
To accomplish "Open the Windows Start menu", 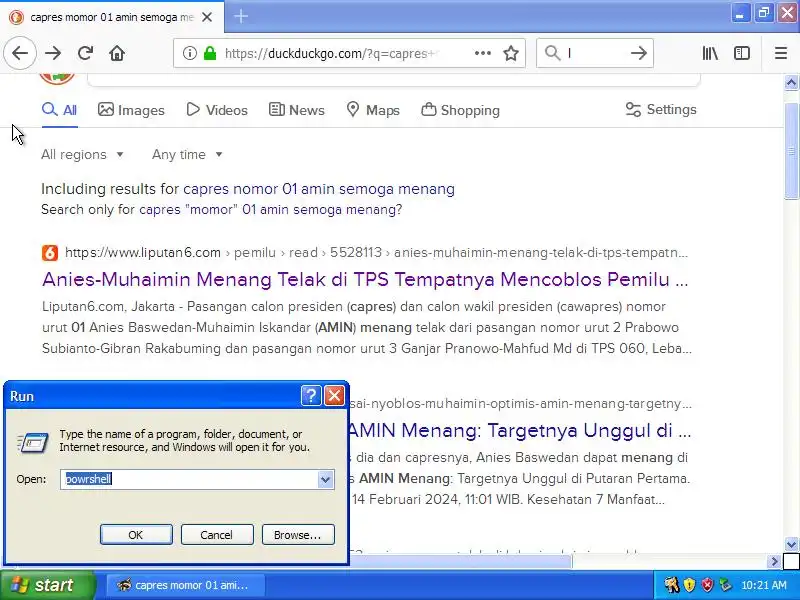I will tap(48, 585).
